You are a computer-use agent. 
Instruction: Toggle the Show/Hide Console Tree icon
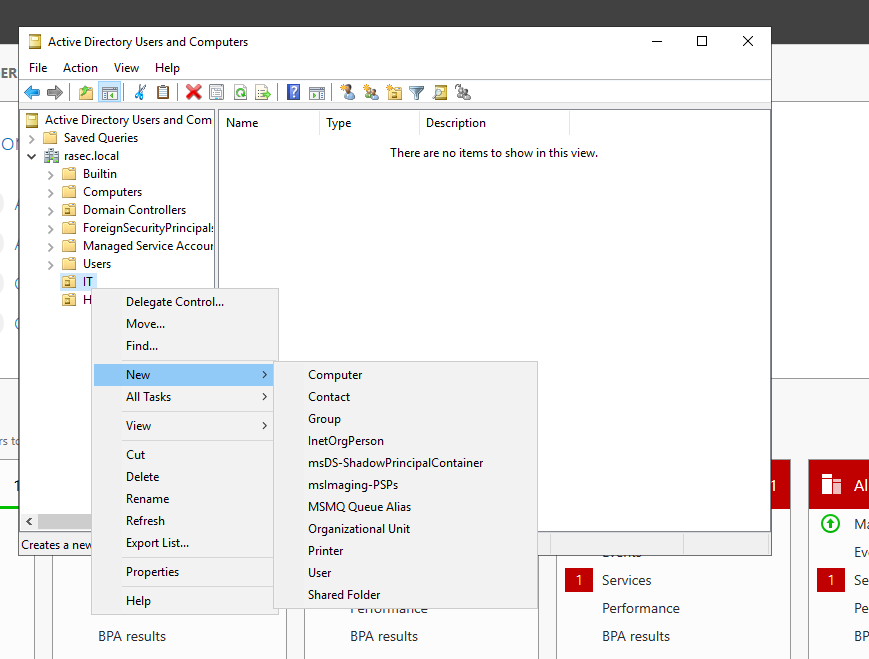click(x=110, y=93)
